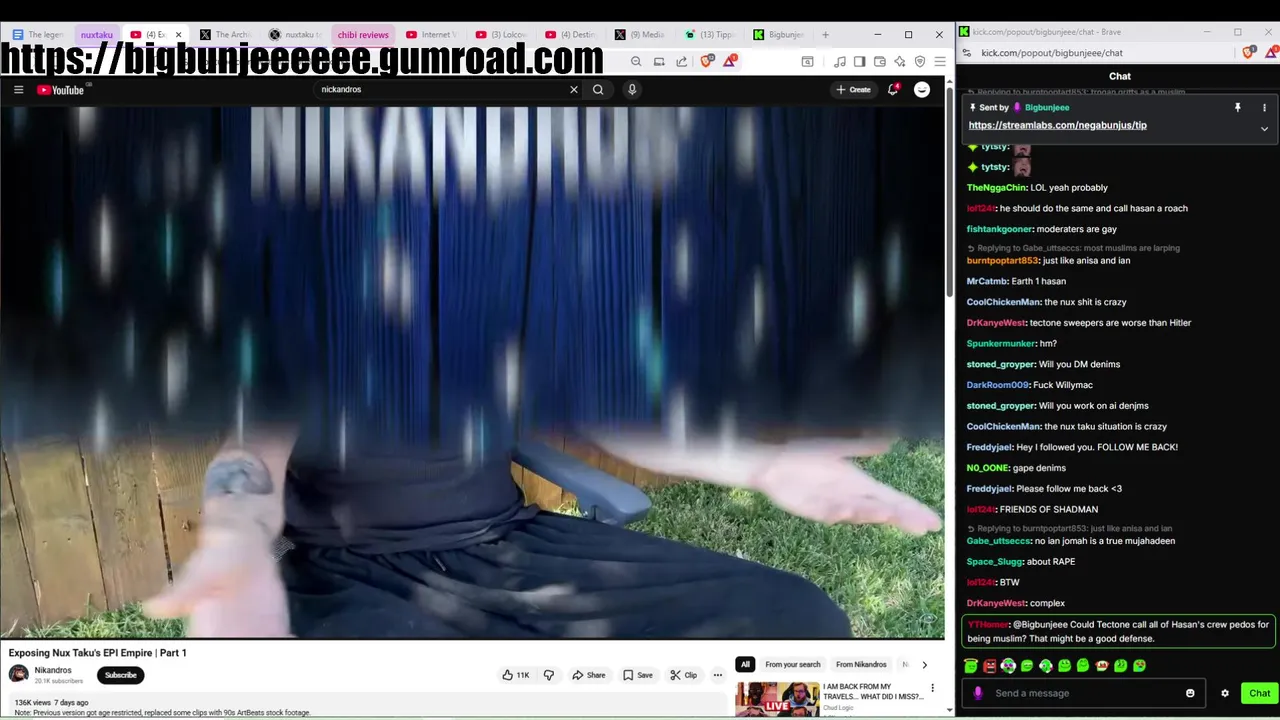
Task: Open Brave playlist music note icon
Action: pyautogui.click(x=839, y=62)
